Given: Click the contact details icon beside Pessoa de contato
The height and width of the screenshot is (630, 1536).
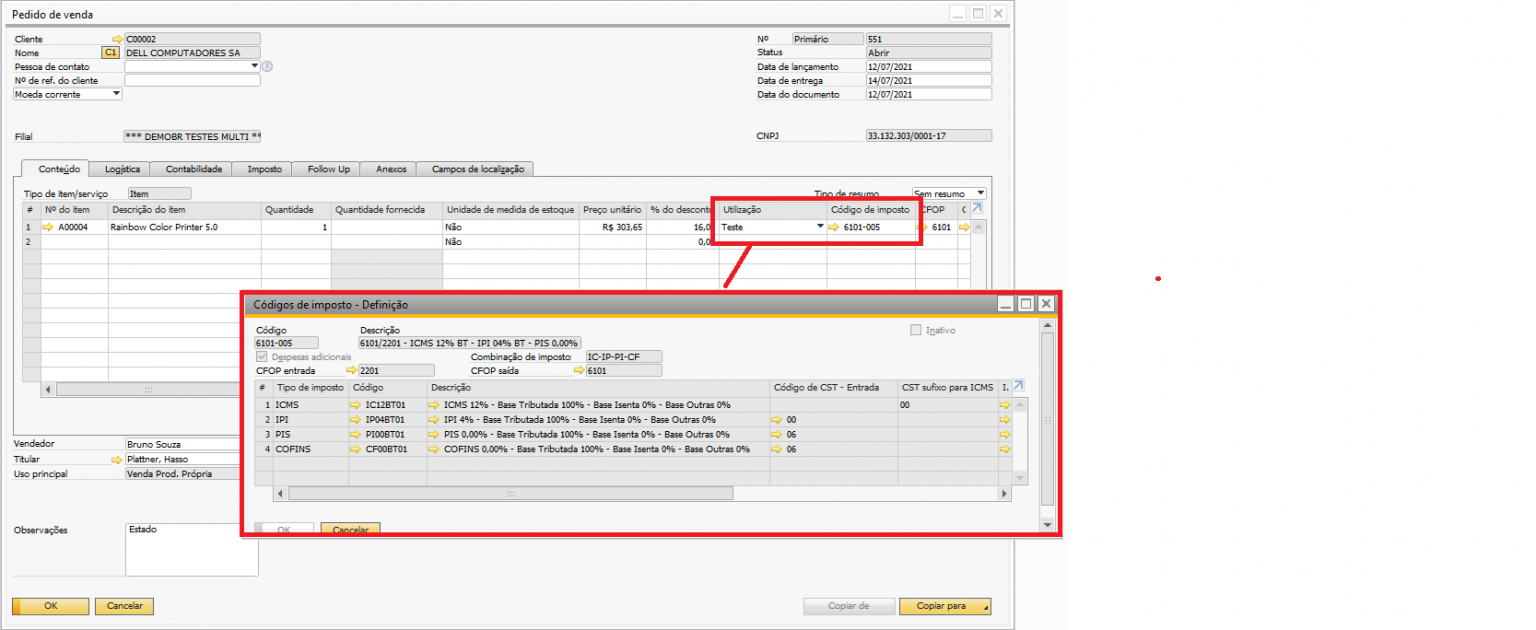Looking at the screenshot, I should pos(268,67).
